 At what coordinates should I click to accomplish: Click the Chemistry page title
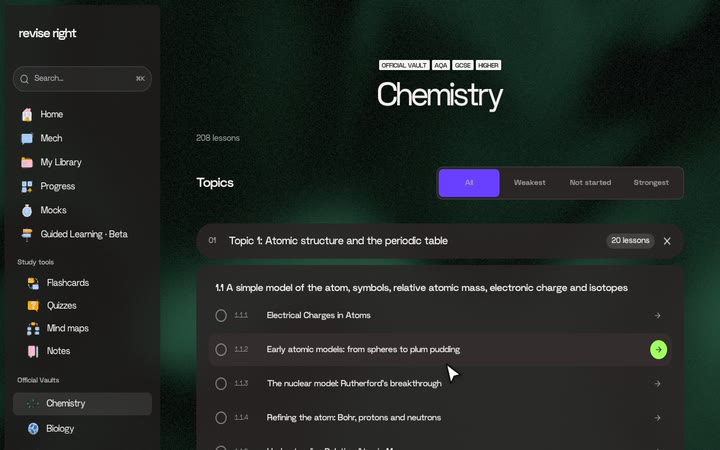440,96
